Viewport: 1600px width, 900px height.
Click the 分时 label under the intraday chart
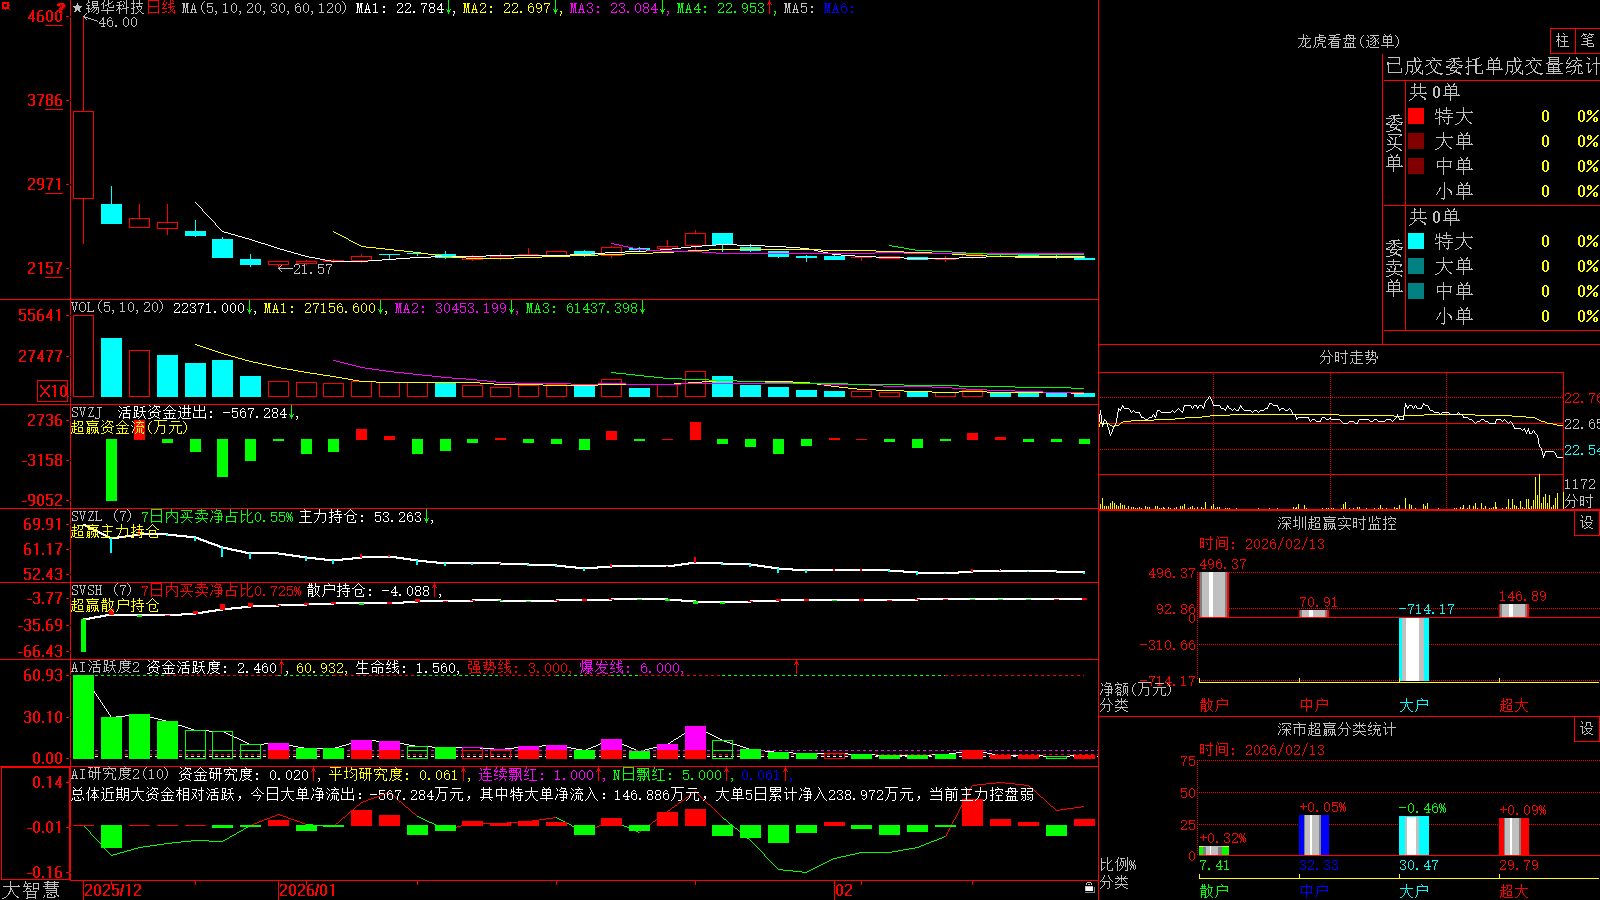click(1579, 501)
